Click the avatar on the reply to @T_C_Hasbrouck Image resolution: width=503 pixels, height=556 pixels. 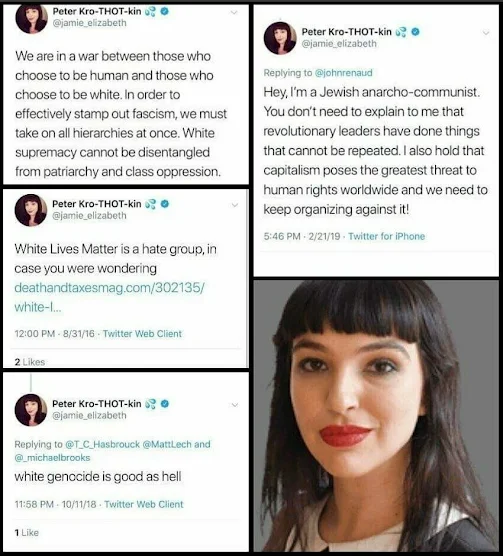click(31, 410)
